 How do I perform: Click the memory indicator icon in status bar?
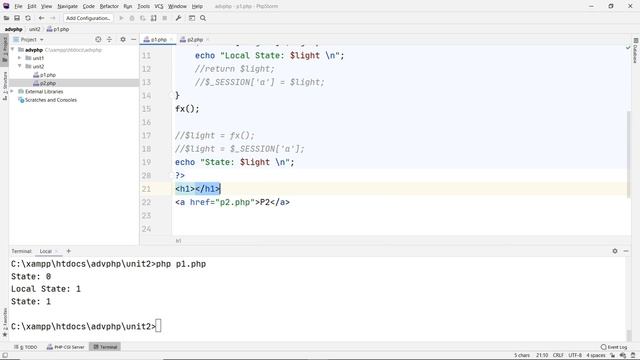pyautogui.click(x=633, y=356)
